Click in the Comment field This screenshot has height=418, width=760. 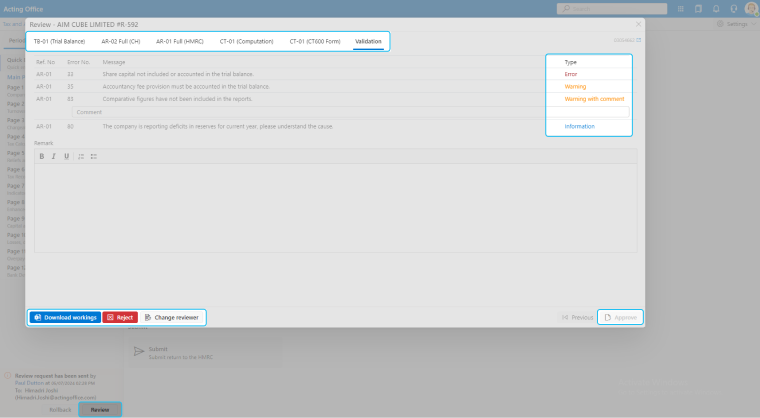(x=300, y=113)
